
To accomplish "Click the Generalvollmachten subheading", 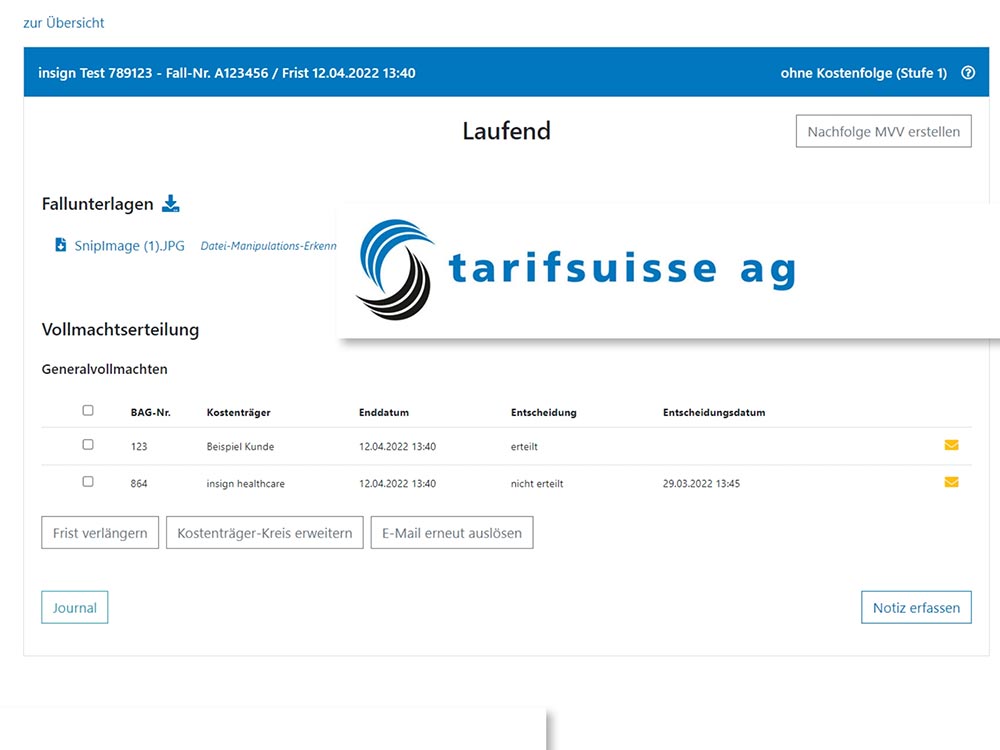I will [105, 369].
